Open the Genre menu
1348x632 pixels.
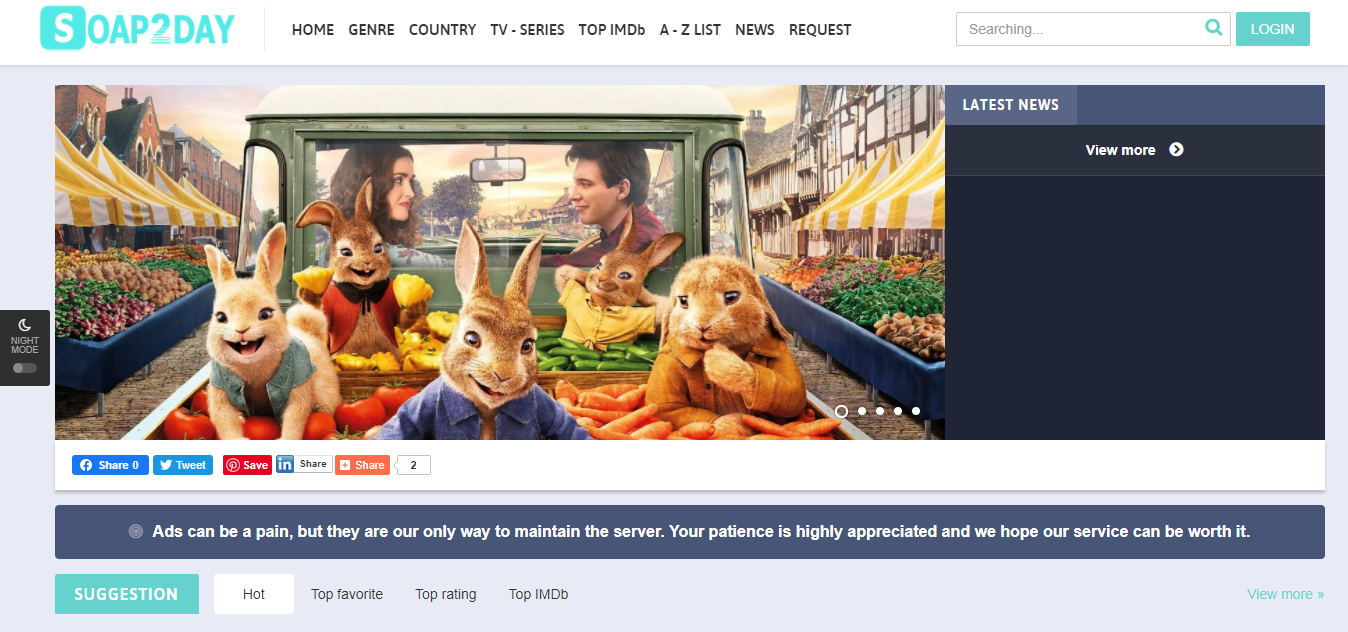coord(372,30)
